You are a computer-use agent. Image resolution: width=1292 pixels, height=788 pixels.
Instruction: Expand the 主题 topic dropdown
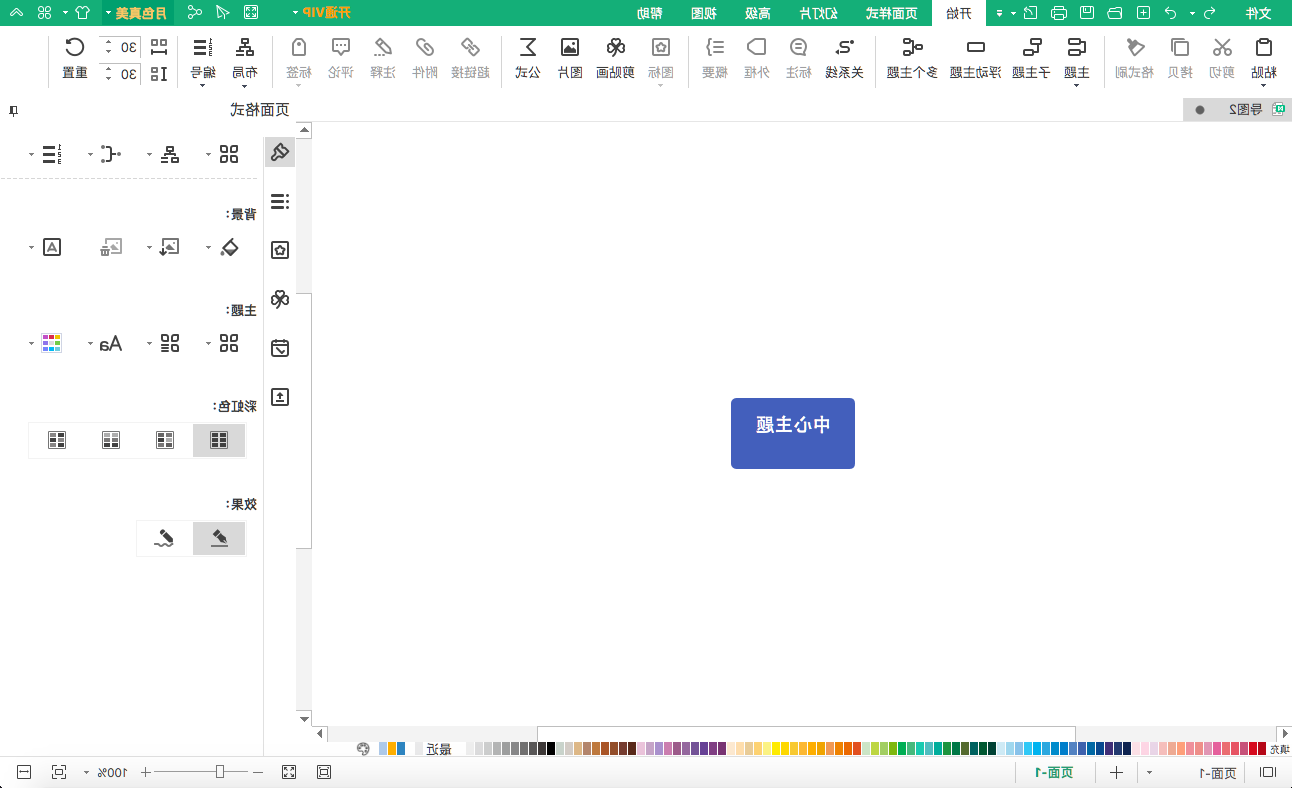point(1076,84)
